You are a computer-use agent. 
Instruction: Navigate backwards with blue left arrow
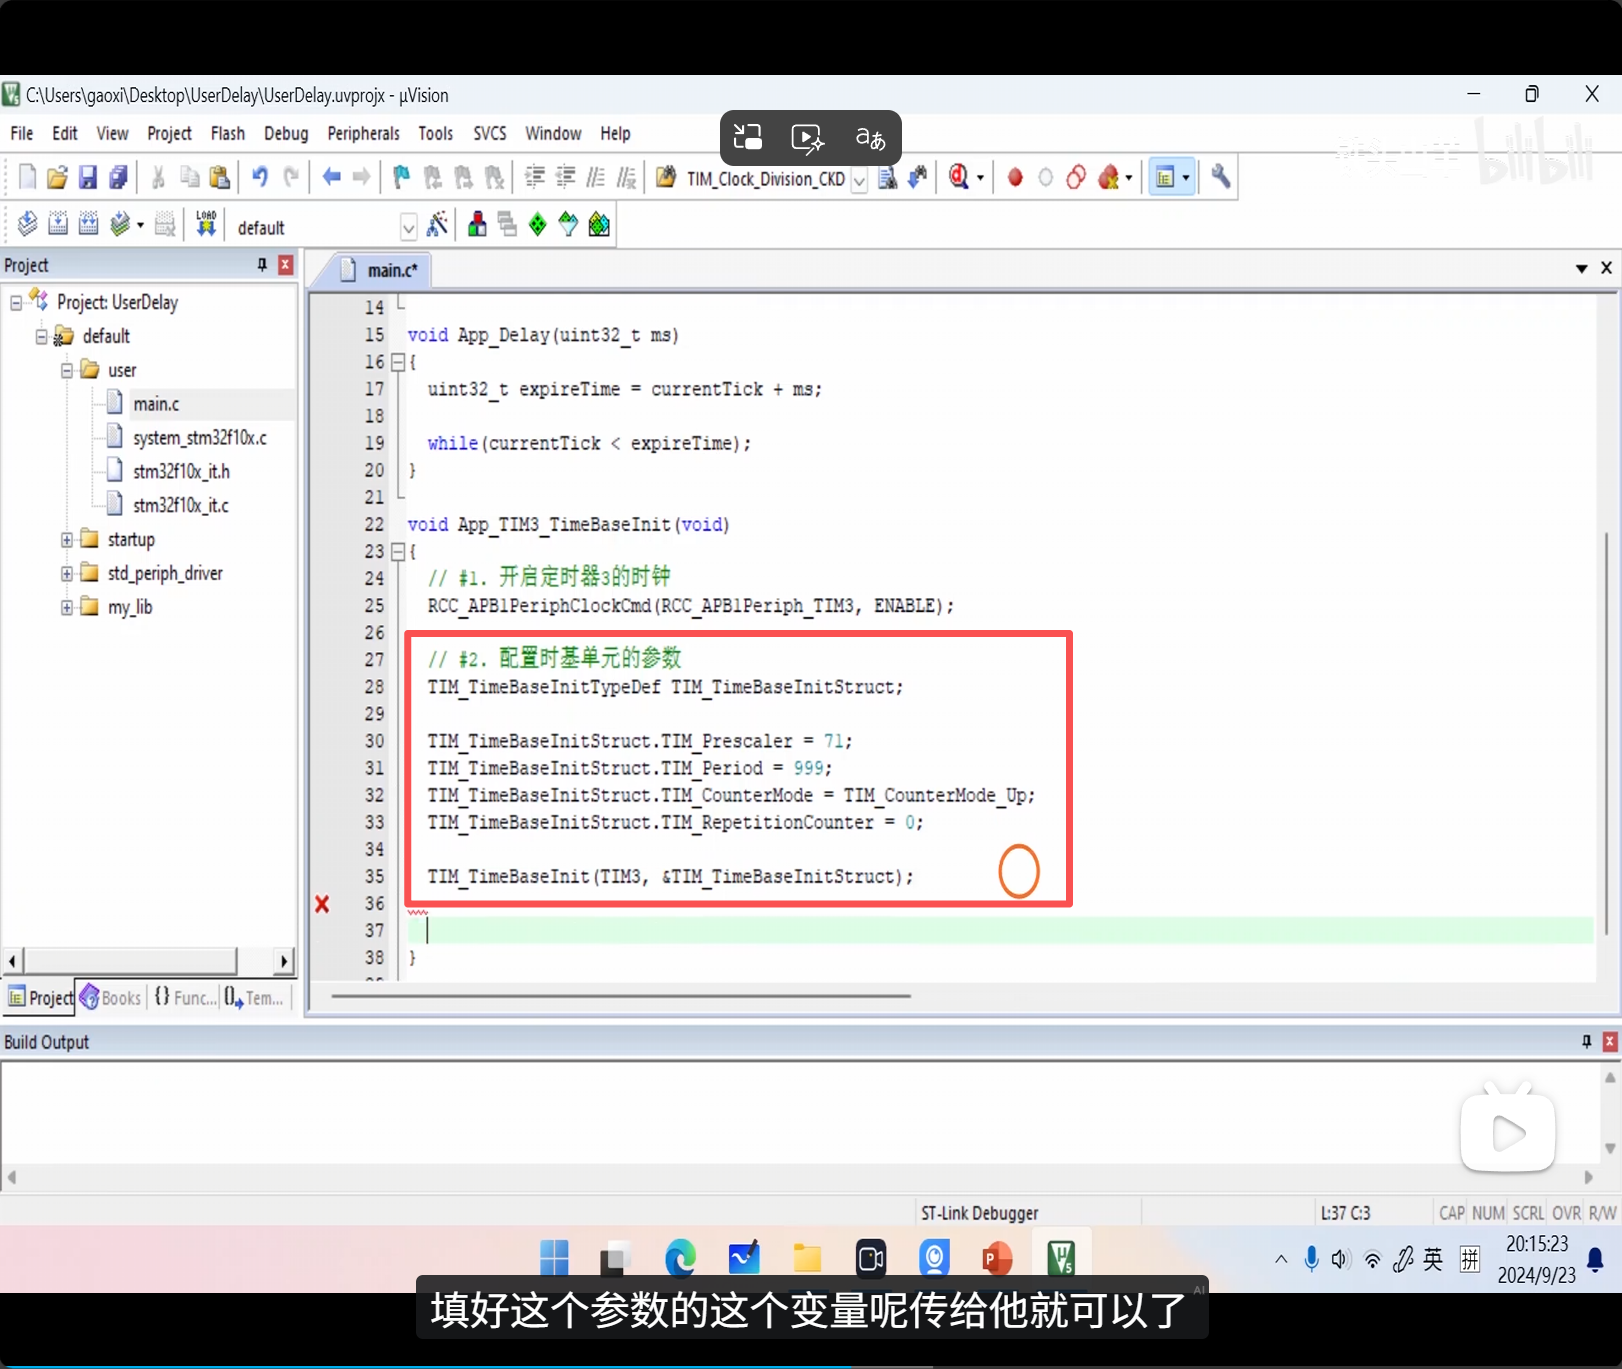pos(332,177)
